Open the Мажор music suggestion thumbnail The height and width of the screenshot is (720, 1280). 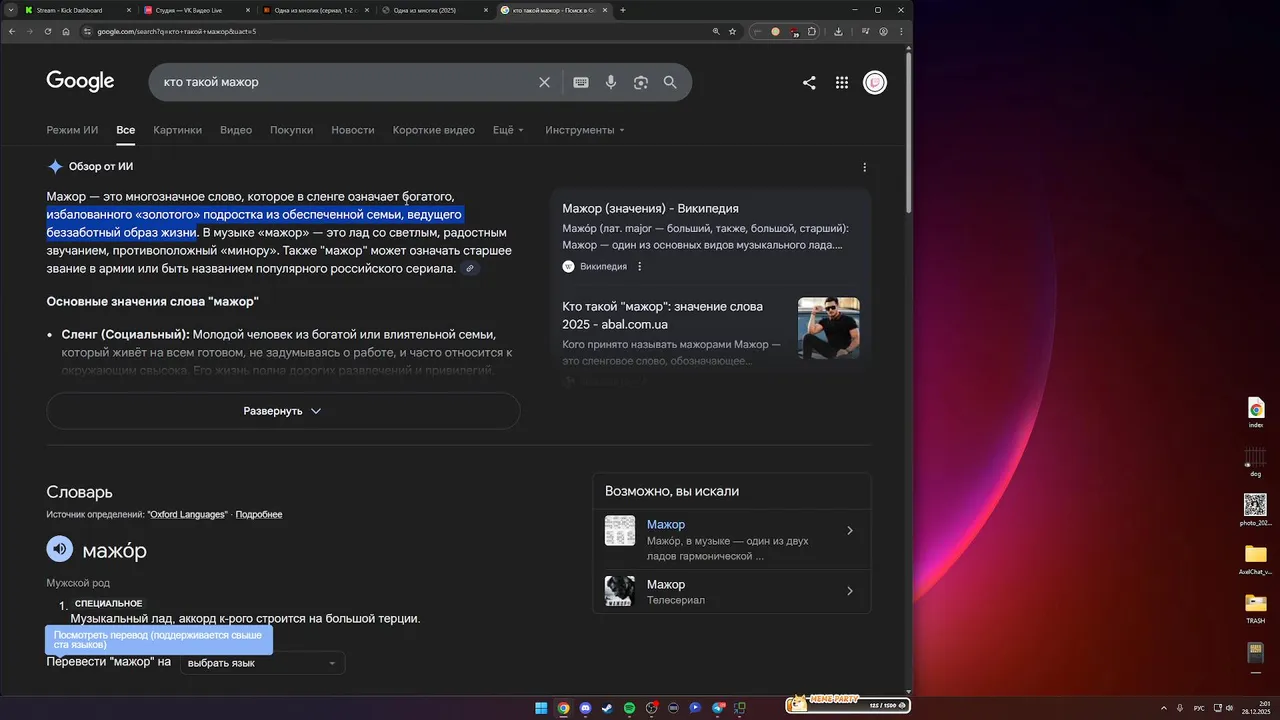(620, 530)
